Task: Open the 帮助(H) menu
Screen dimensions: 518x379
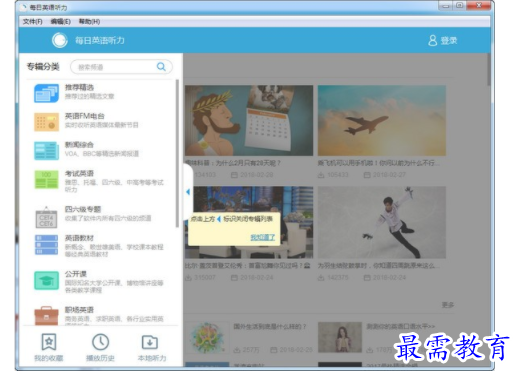Action: click(89, 22)
